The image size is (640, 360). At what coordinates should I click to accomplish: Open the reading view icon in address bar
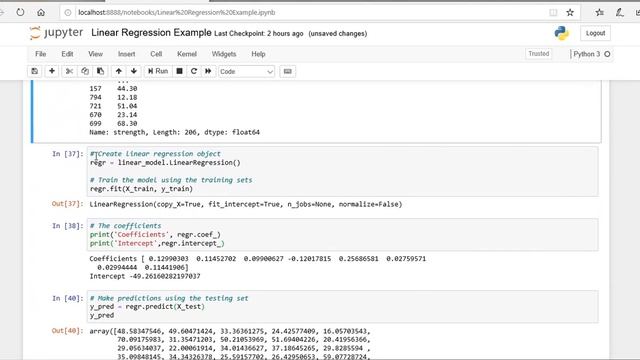coord(553,13)
